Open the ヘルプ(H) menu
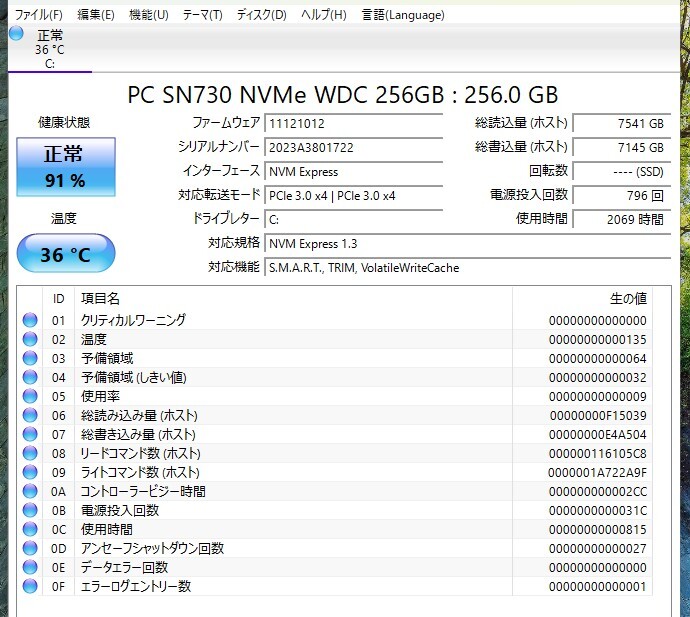690x617 pixels. pos(323,15)
